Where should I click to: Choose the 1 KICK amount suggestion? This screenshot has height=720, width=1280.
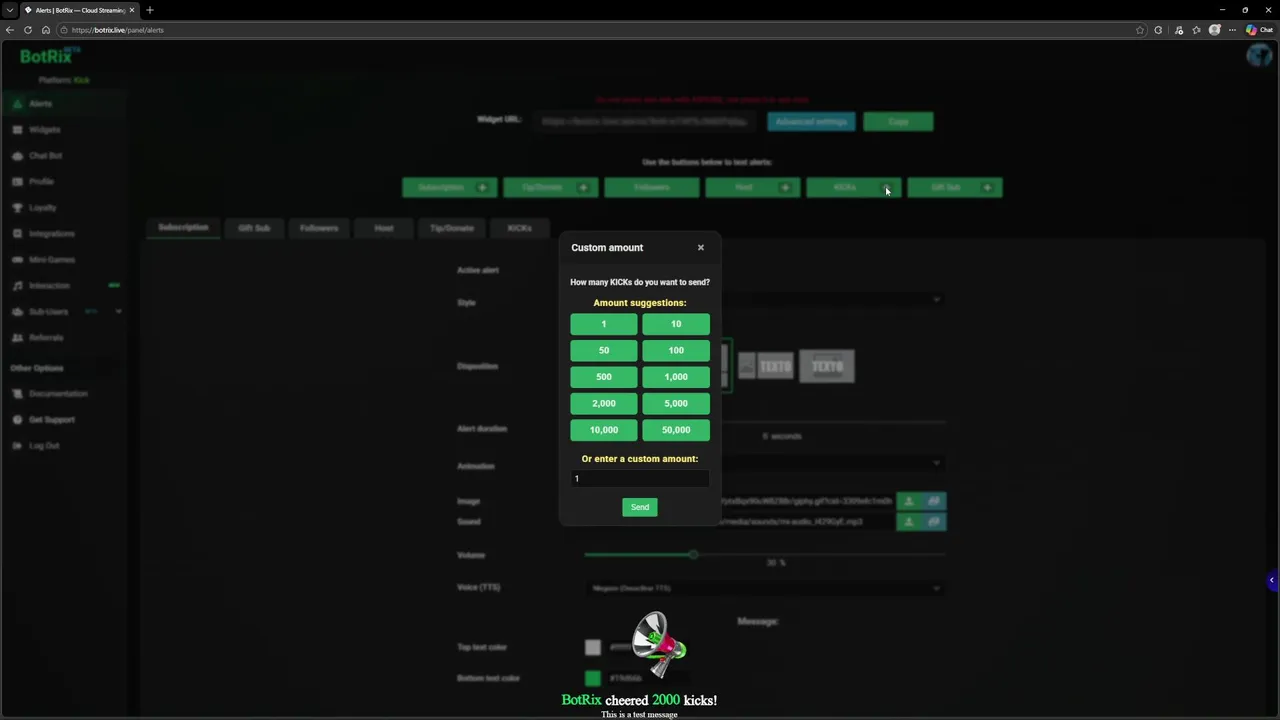pyautogui.click(x=603, y=324)
